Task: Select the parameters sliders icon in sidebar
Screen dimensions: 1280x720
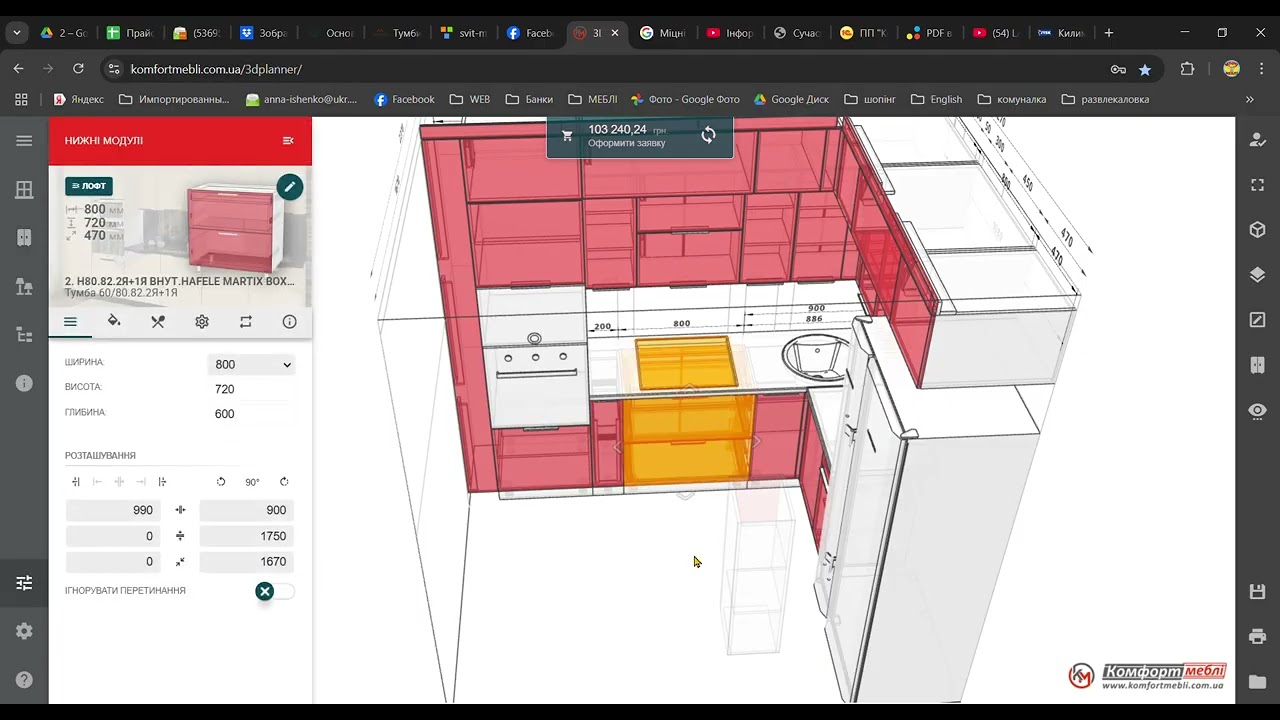Action: 24,583
